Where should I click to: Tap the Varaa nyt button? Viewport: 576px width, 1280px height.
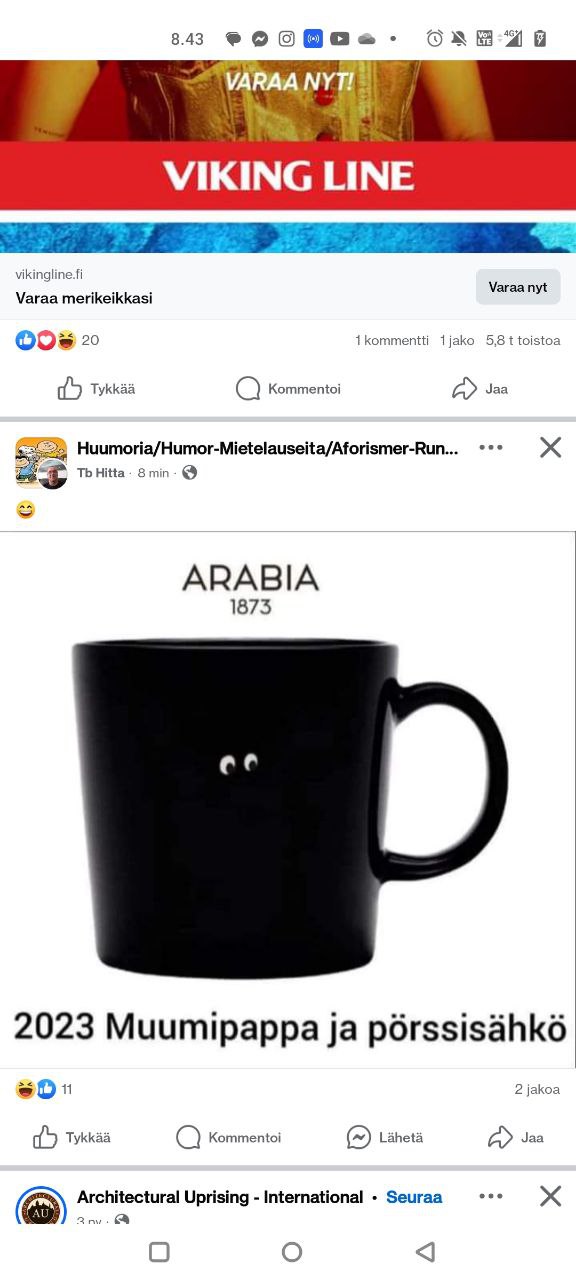518,287
